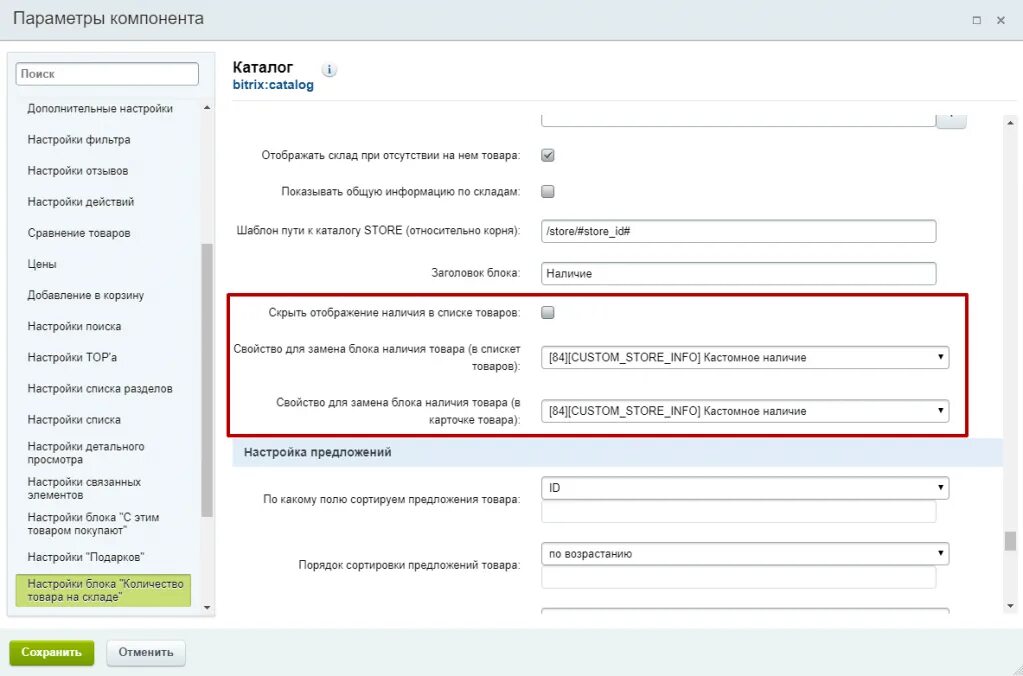Click empty text field below по возрастанию dropdown
This screenshot has width=1023, height=676.
(739, 577)
